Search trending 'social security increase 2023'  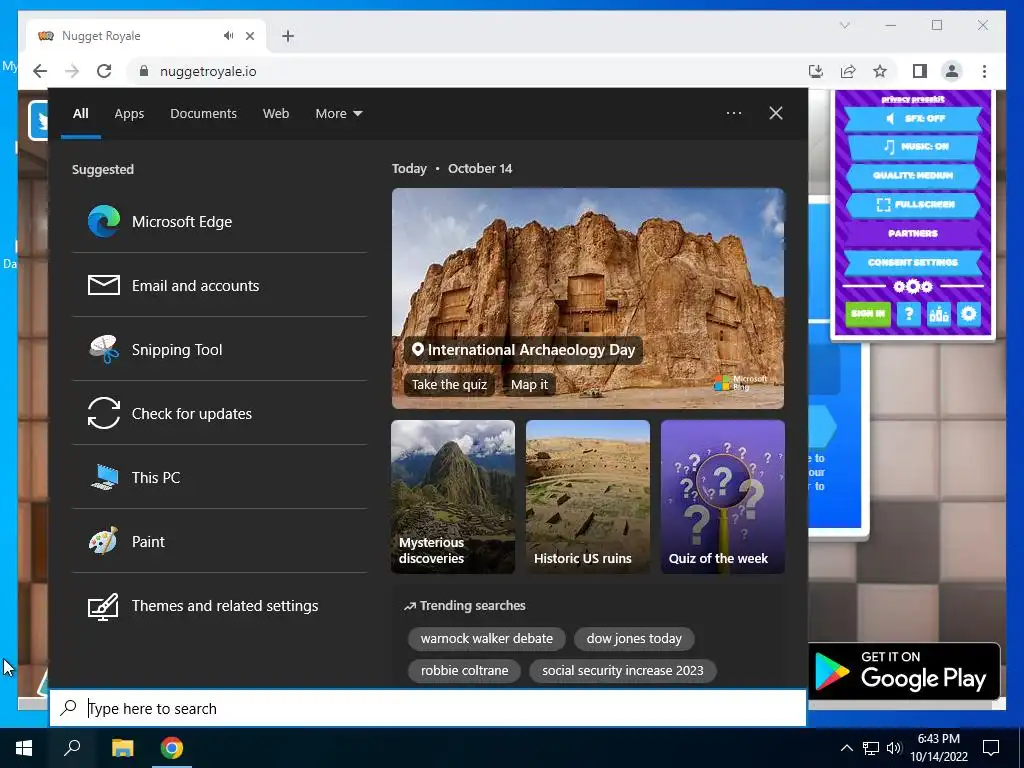622,671
